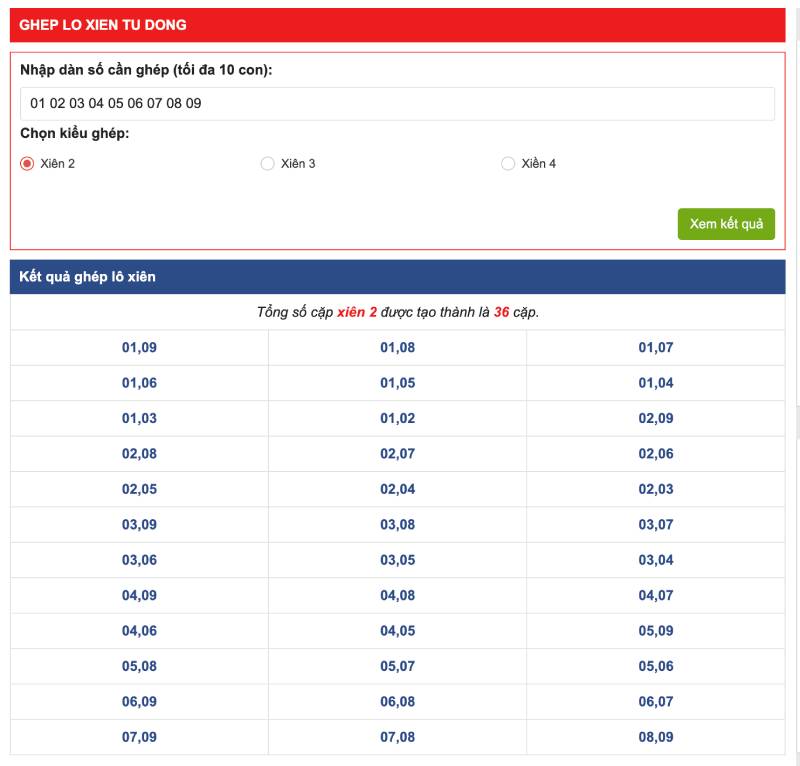Select the Xiên 2 radio button
Viewport: 800px width, 766px height.
28,164
